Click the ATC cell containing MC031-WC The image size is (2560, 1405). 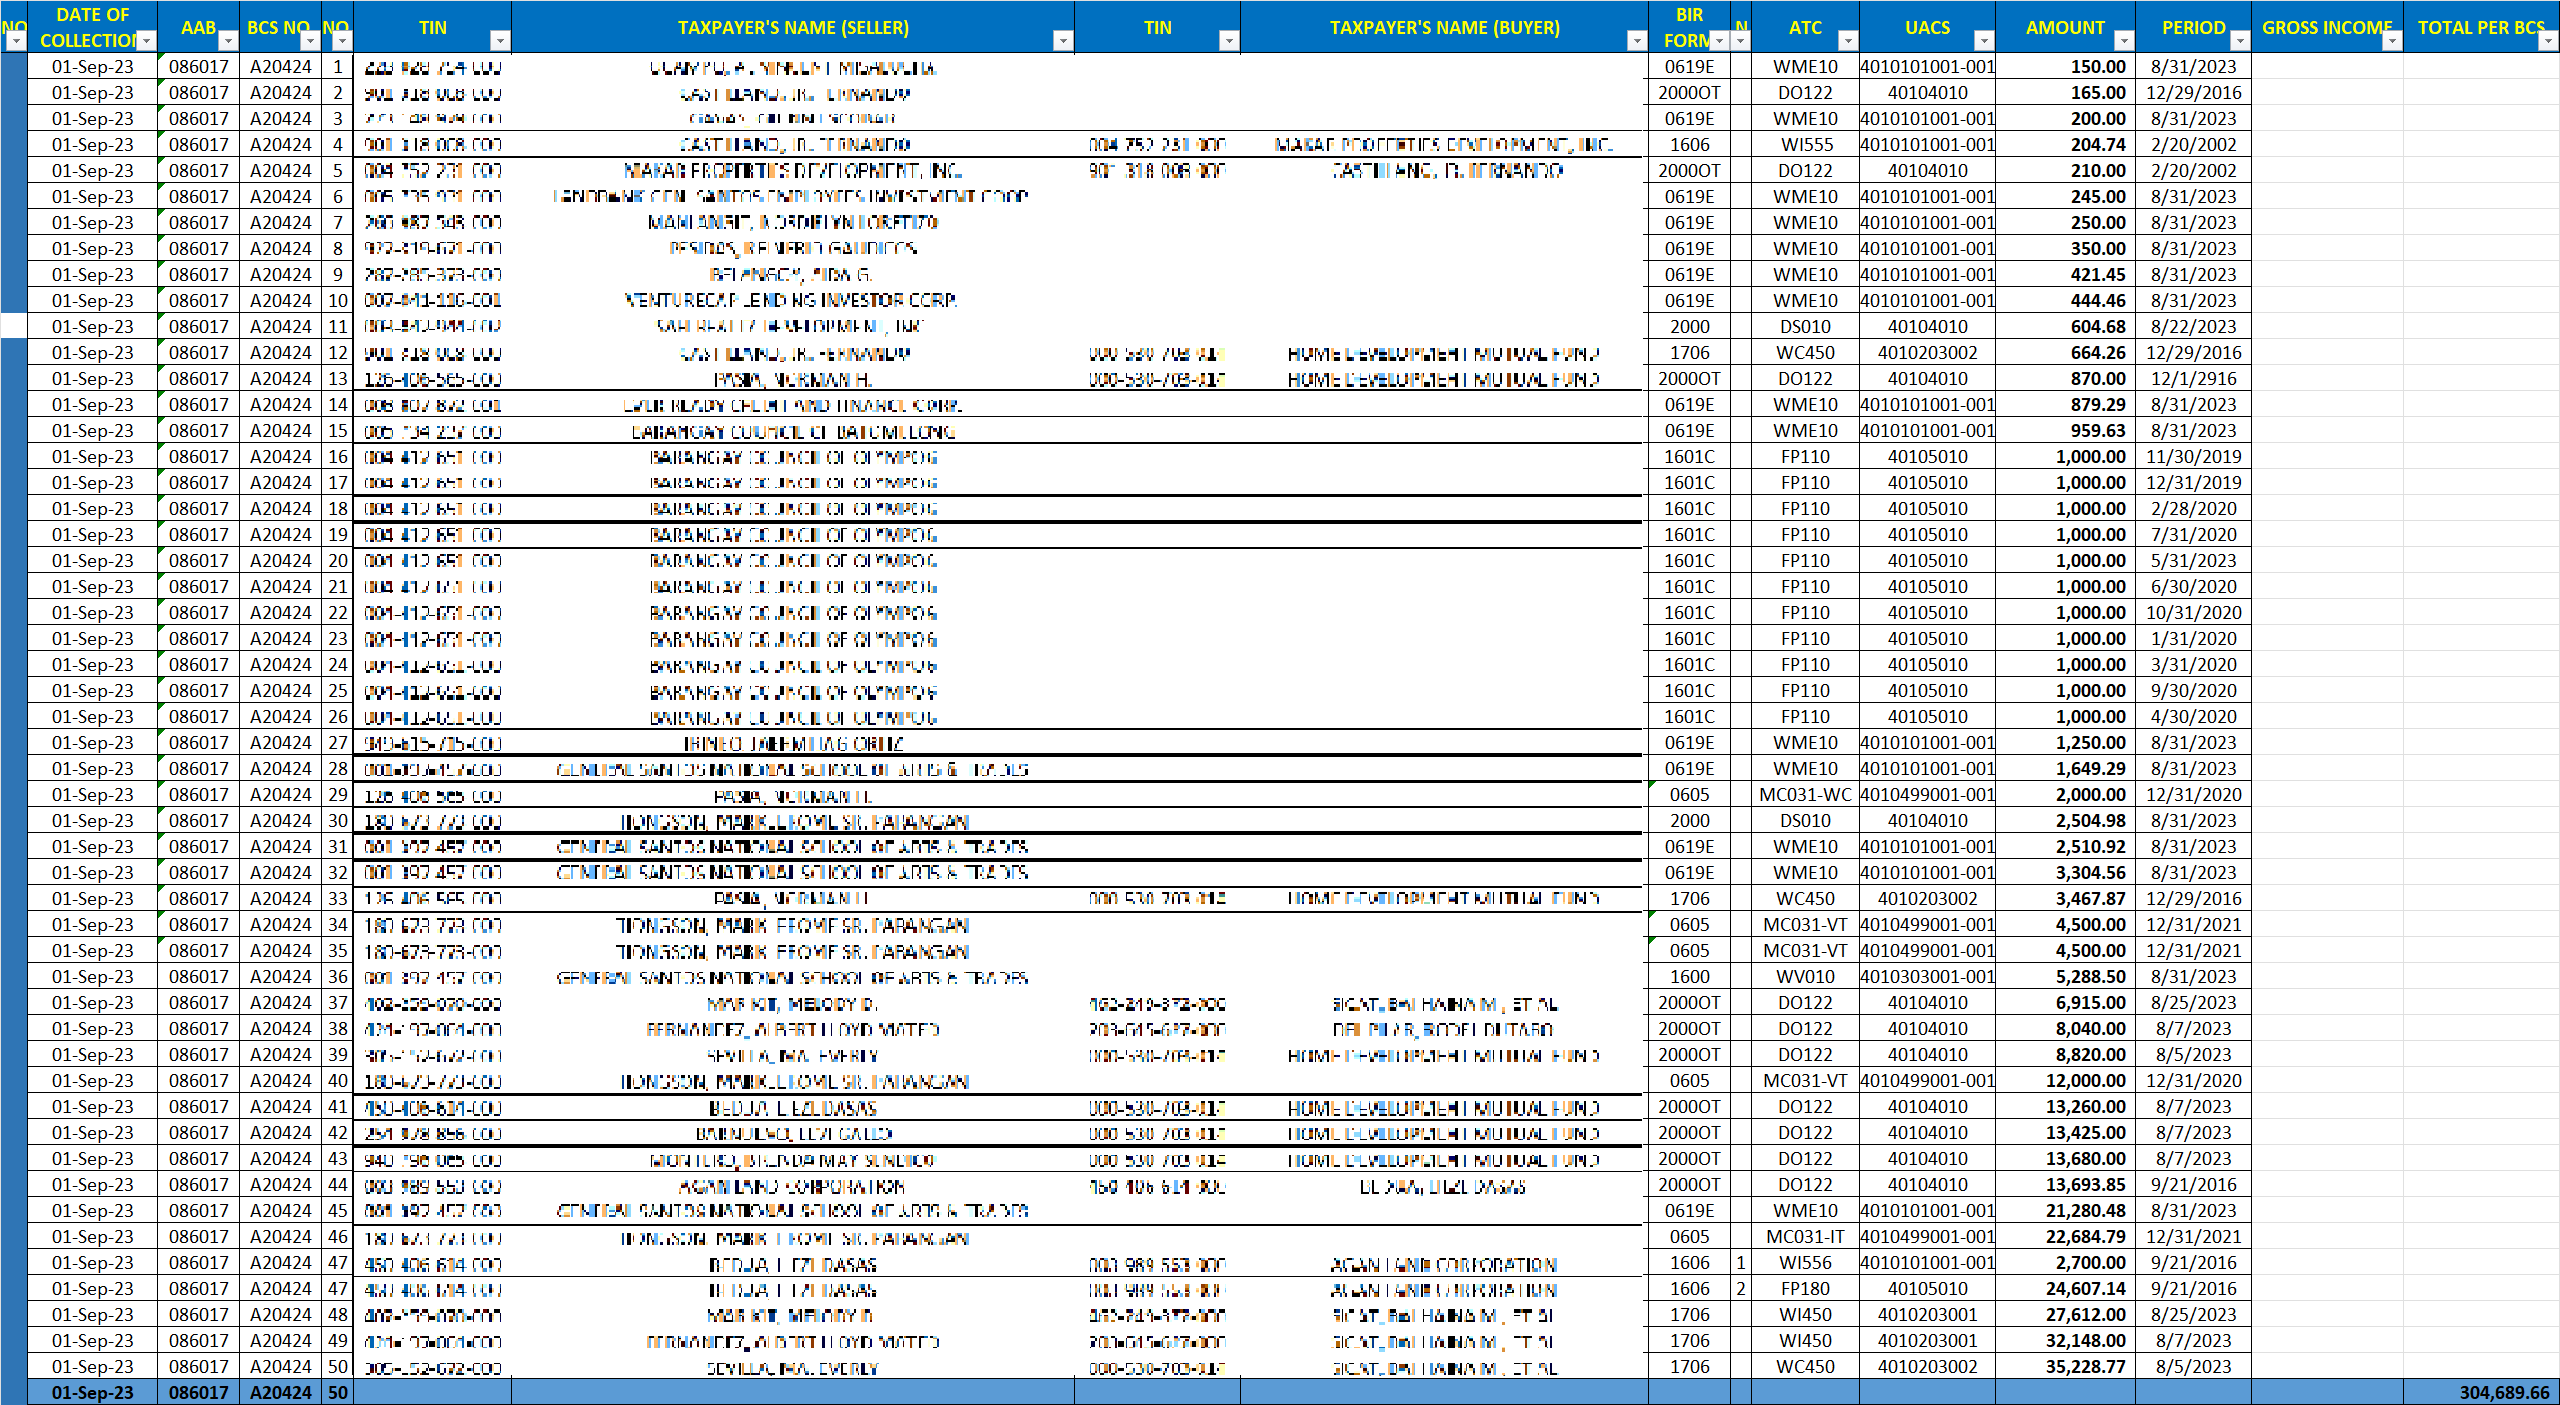(x=1805, y=795)
